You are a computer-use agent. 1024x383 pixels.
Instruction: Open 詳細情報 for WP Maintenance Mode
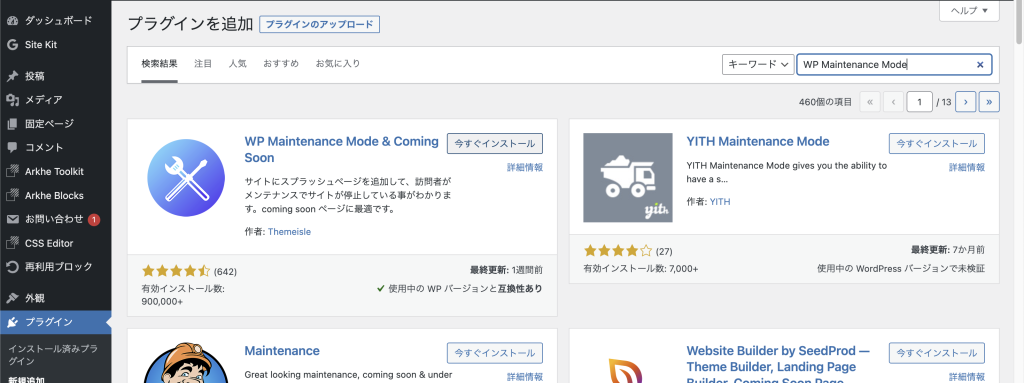click(524, 168)
